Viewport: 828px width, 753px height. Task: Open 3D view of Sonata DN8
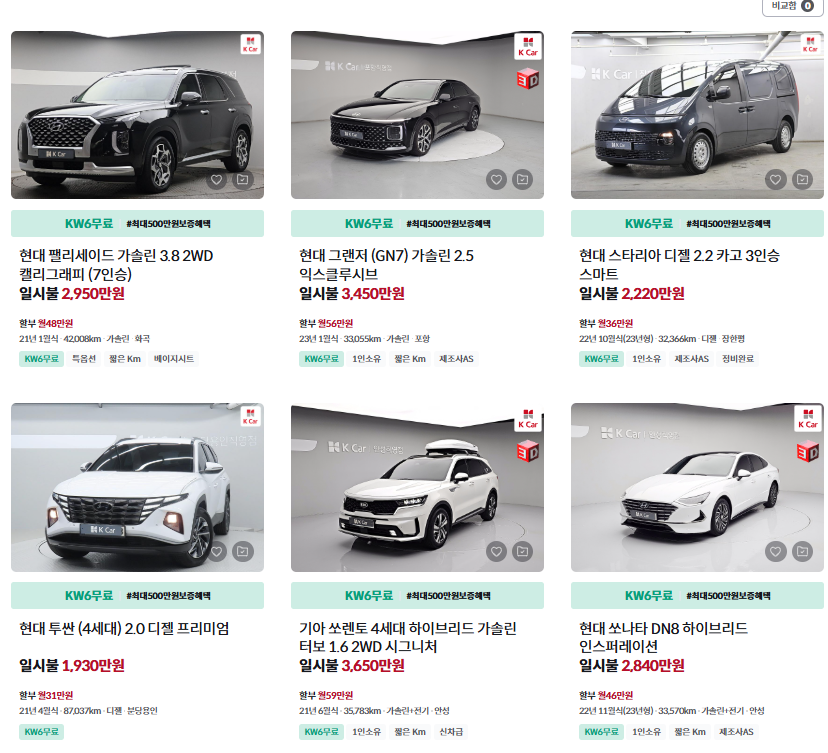tap(807, 452)
